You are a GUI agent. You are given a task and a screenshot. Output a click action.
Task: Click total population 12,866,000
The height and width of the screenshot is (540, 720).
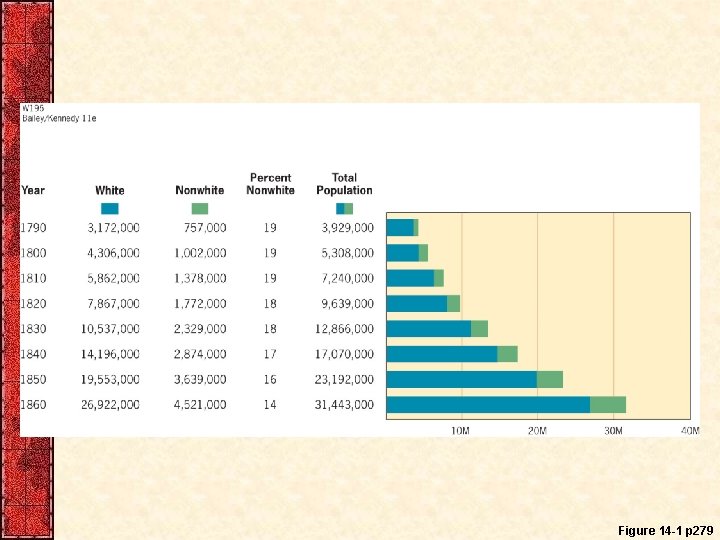[344, 329]
